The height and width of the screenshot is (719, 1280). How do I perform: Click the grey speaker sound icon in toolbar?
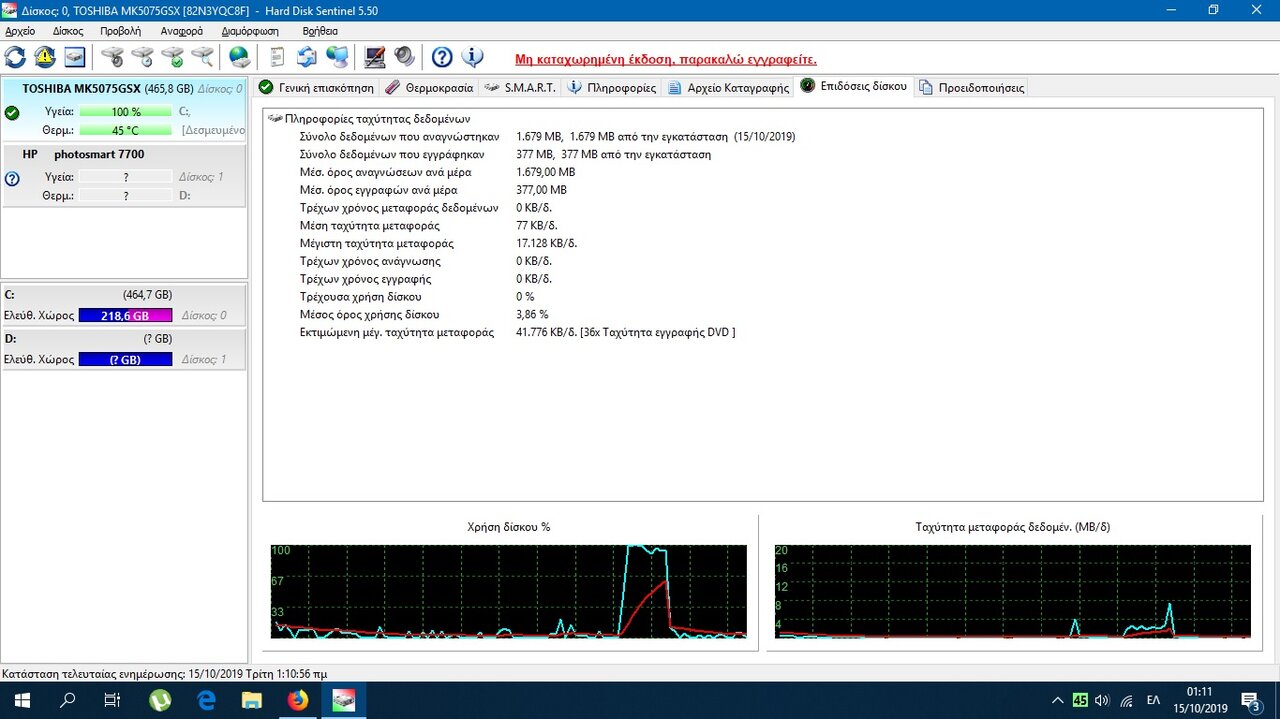(405, 57)
